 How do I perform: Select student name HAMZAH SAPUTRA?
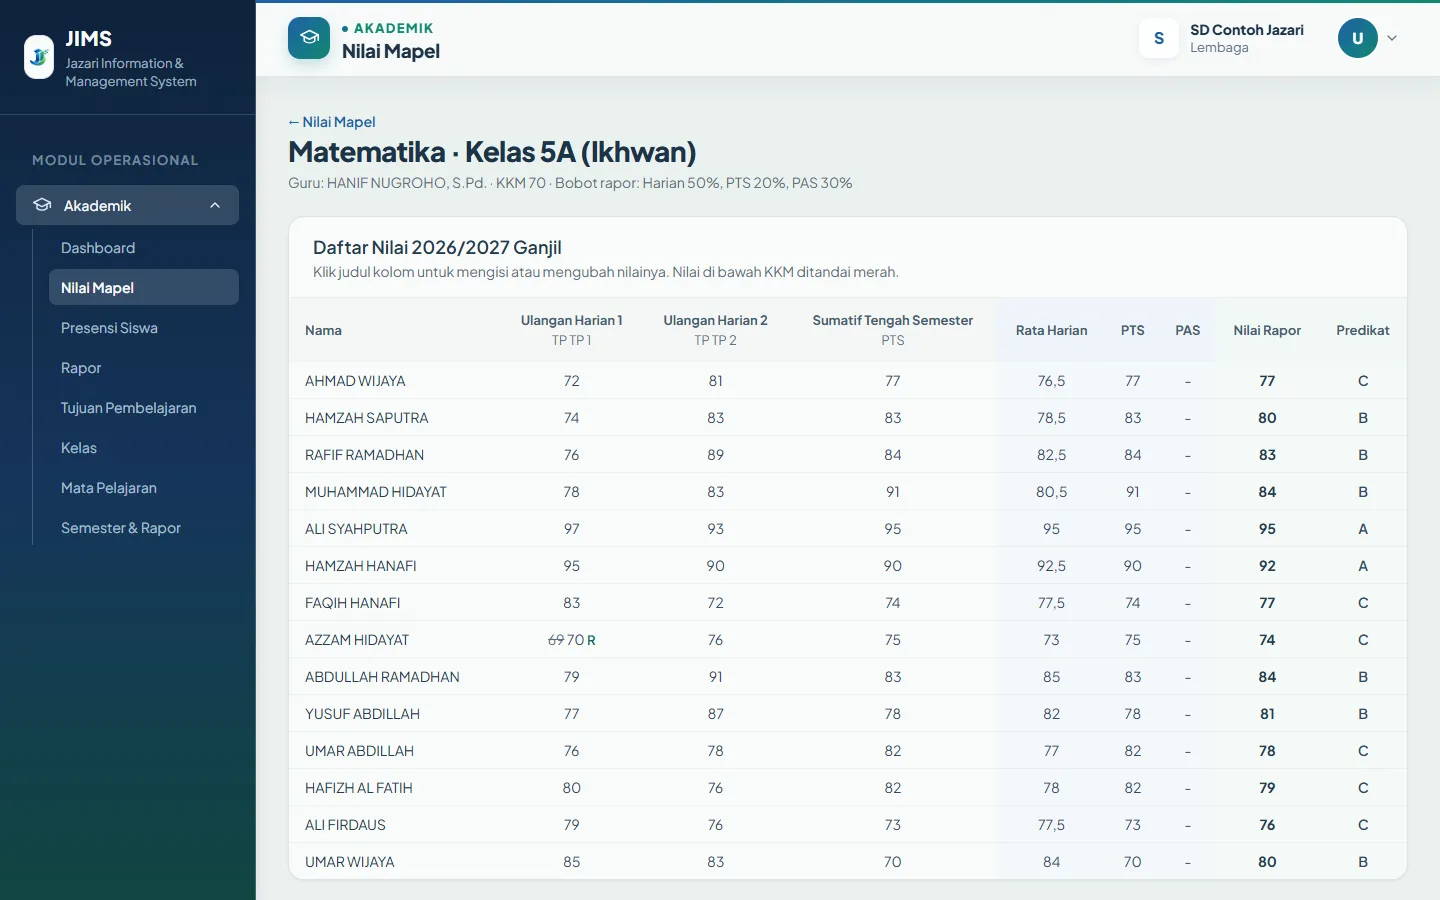366,418
